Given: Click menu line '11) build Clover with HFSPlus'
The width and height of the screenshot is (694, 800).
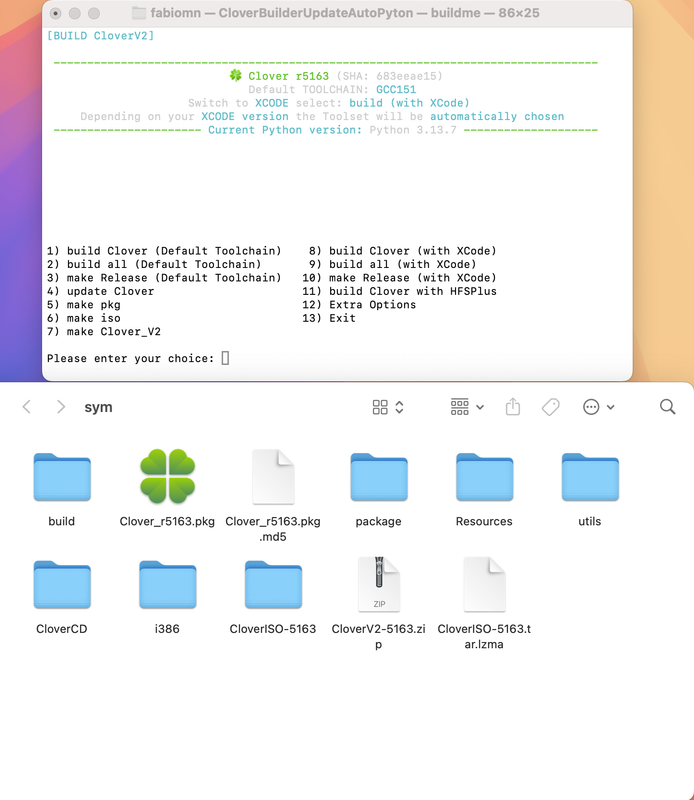Looking at the screenshot, I should click(399, 291).
